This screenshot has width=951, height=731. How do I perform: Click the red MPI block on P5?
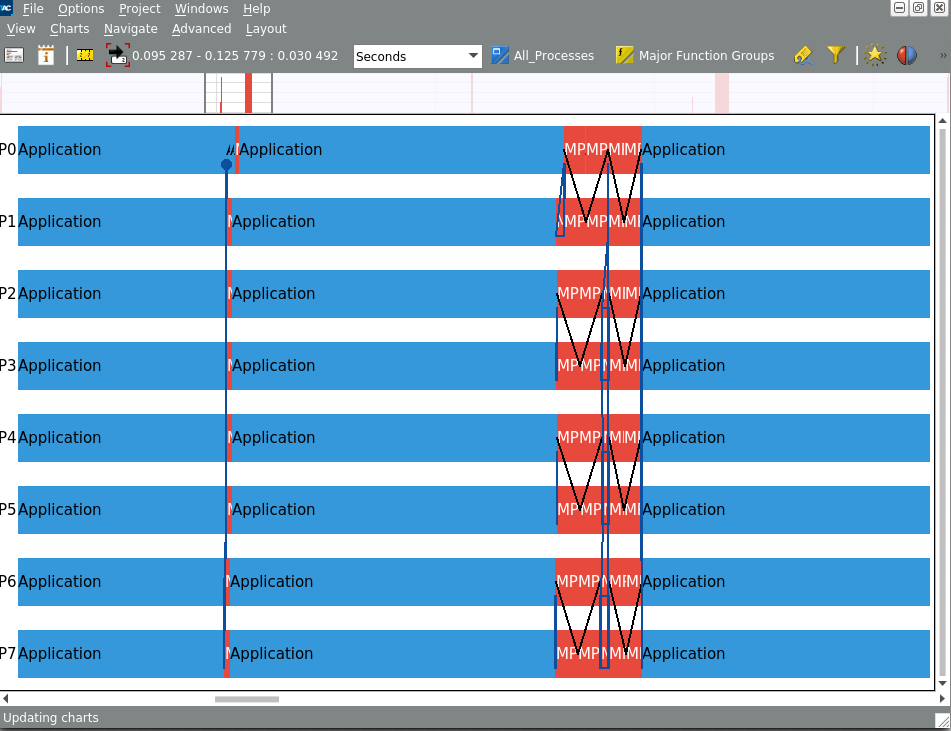point(599,510)
